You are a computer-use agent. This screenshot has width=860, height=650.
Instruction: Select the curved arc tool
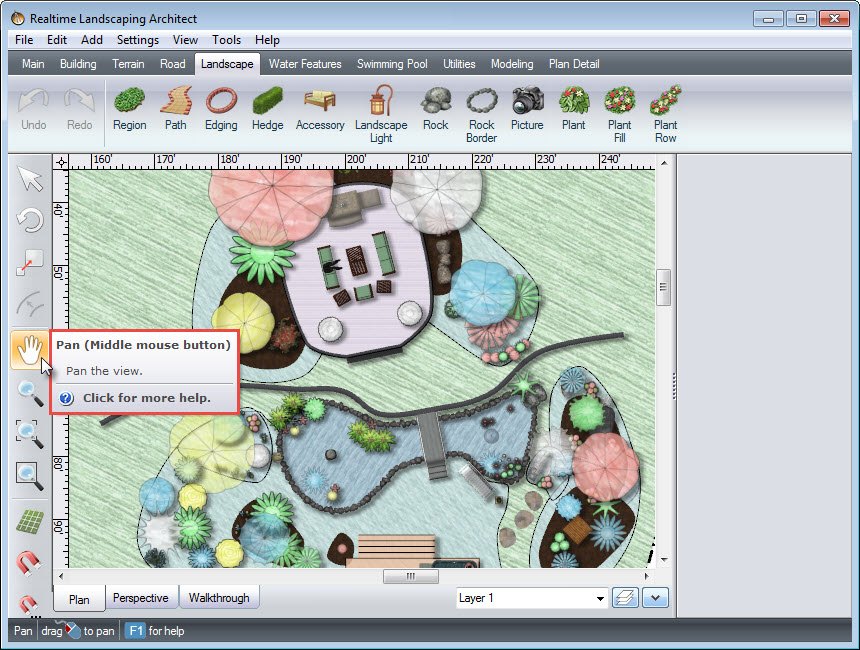click(30, 305)
